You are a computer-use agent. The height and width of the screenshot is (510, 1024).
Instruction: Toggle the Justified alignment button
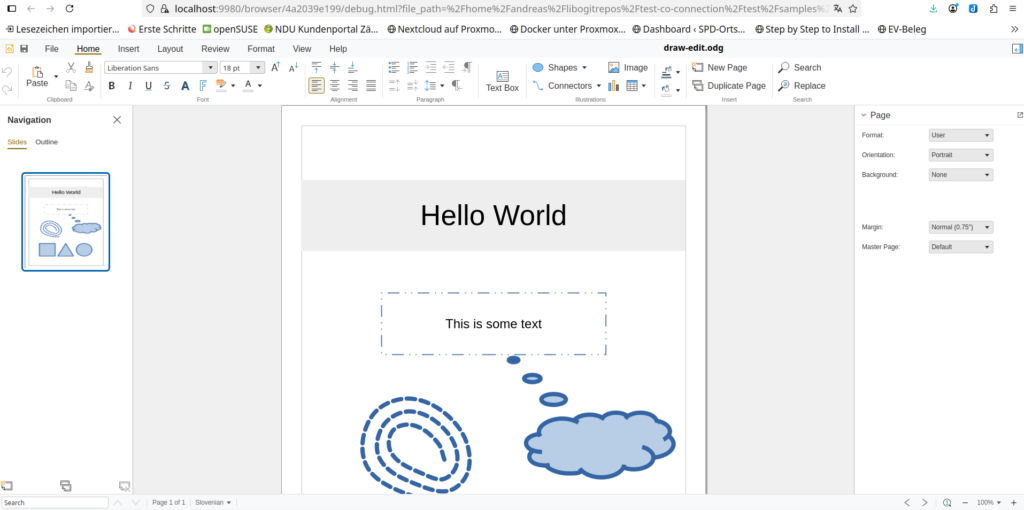pyautogui.click(x=371, y=86)
